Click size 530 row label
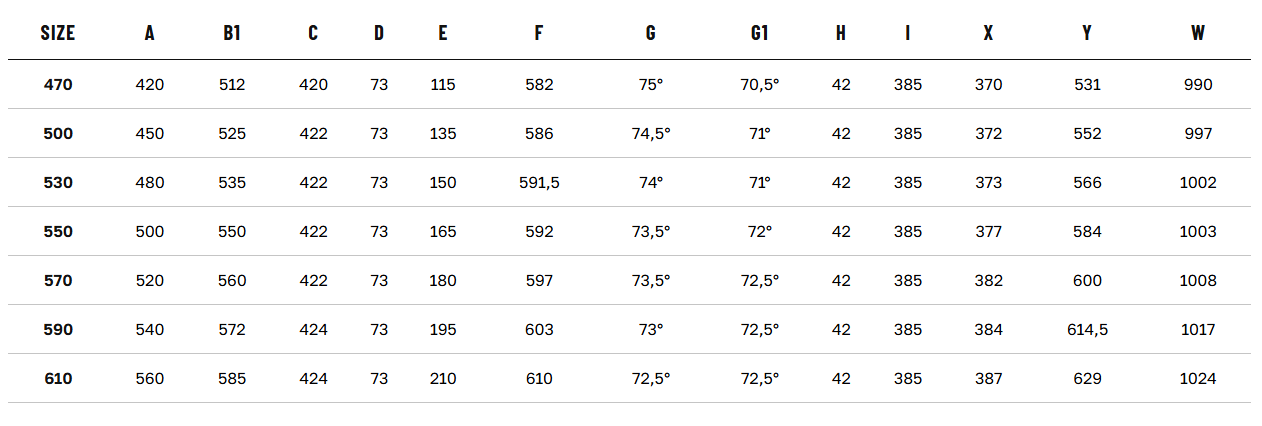 [x=58, y=183]
